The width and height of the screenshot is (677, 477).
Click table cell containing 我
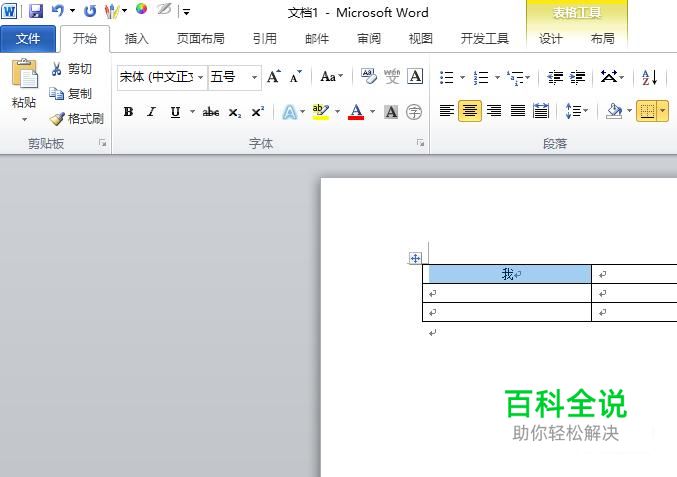(x=507, y=274)
